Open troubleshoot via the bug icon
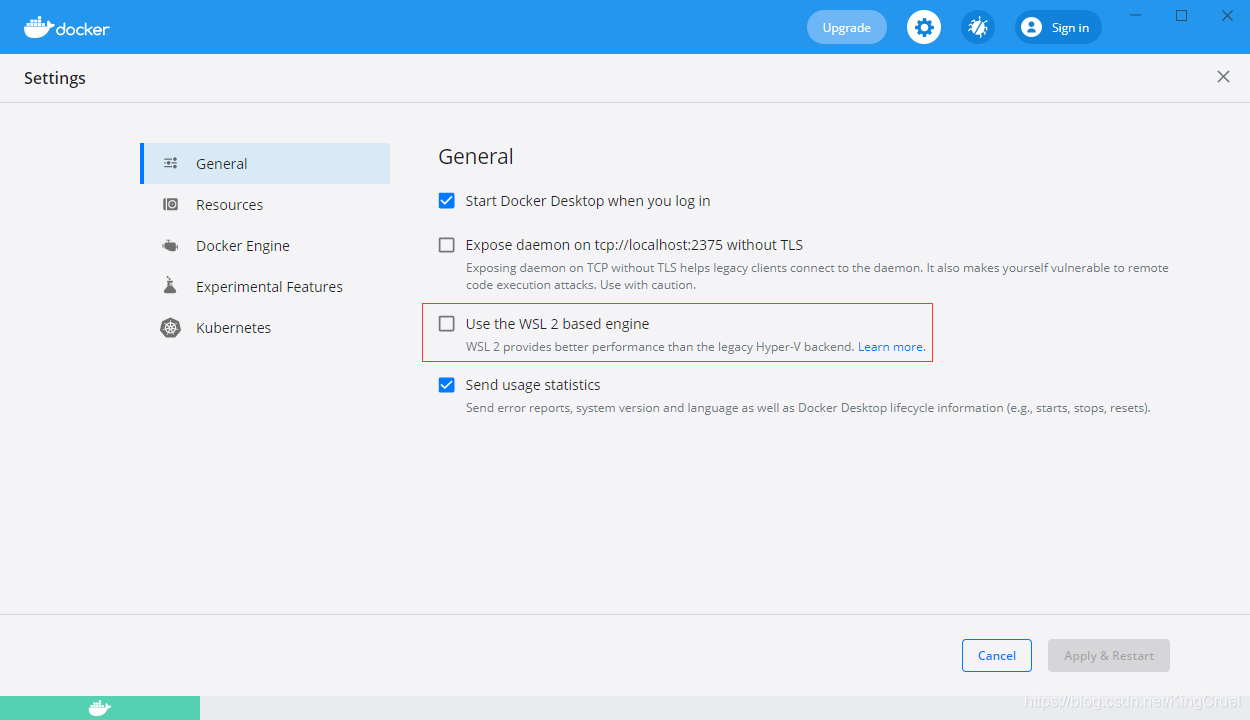Viewport: 1250px width, 720px height. point(978,27)
